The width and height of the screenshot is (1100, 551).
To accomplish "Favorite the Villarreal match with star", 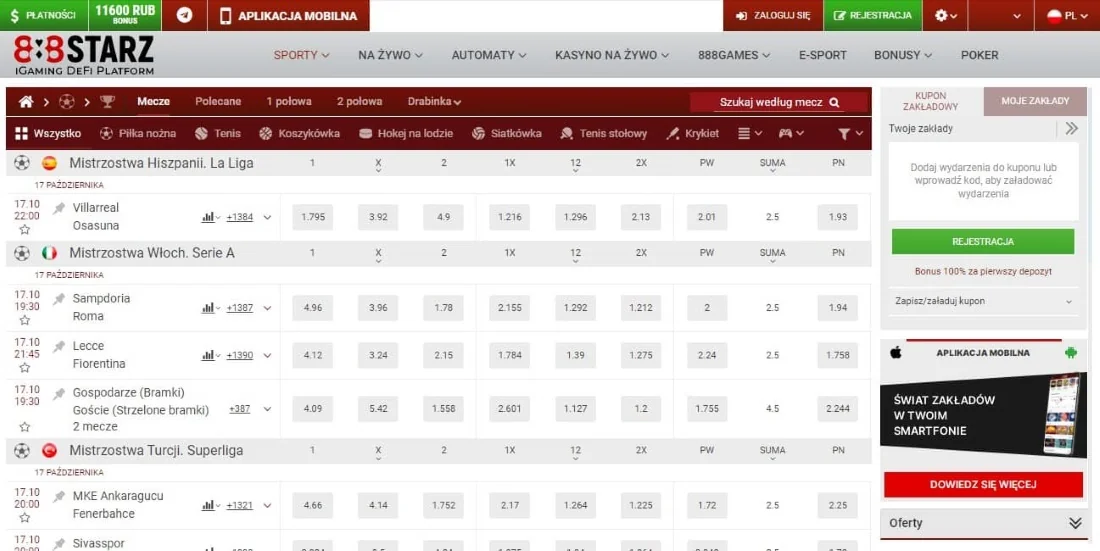I will pyautogui.click(x=24, y=230).
